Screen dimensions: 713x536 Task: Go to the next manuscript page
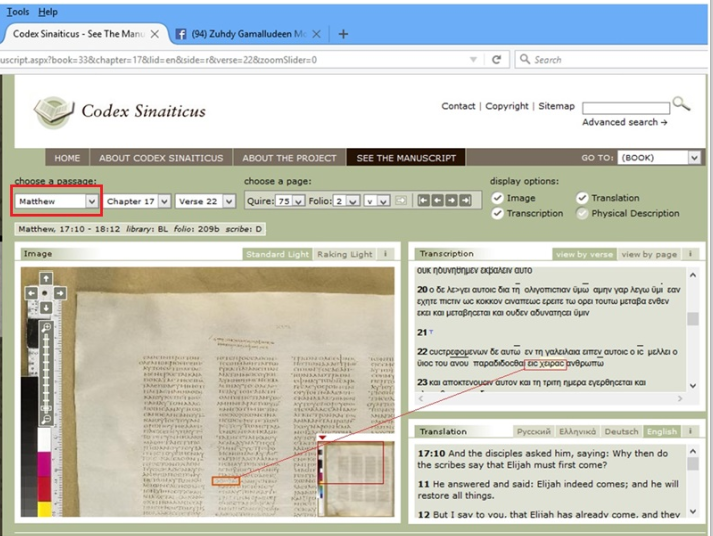[451, 200]
